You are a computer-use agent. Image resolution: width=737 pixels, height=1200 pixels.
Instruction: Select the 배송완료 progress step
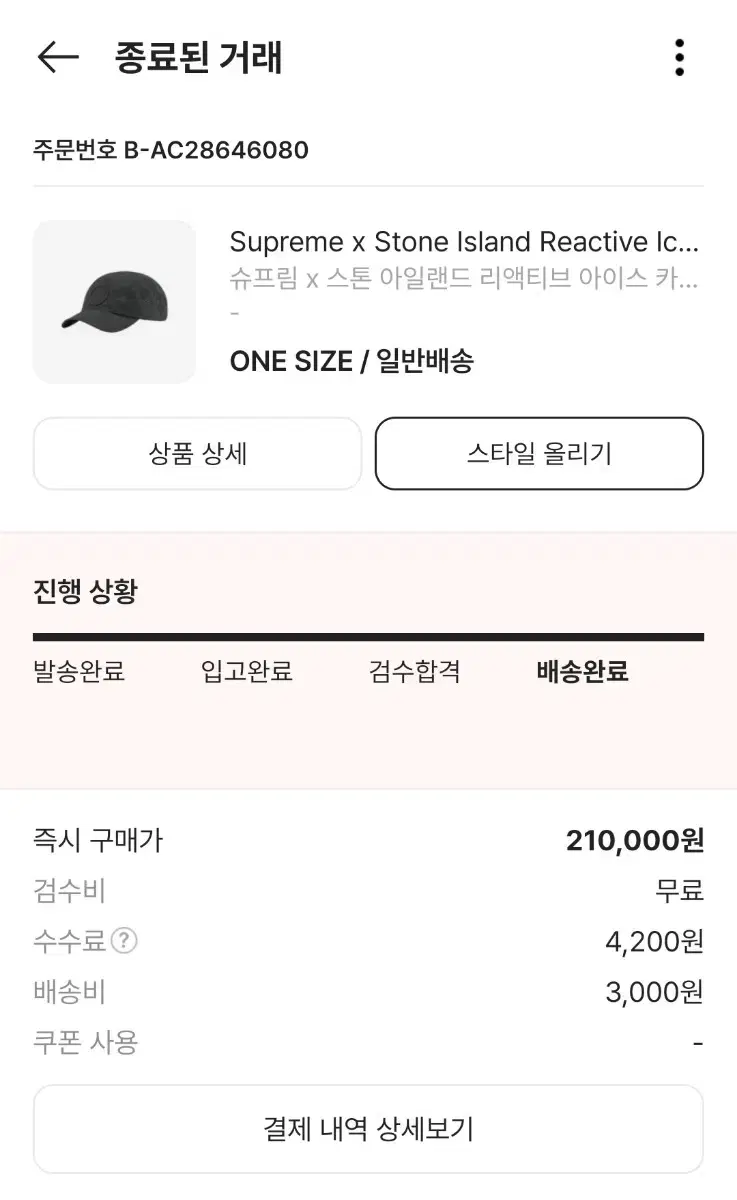[x=582, y=671]
